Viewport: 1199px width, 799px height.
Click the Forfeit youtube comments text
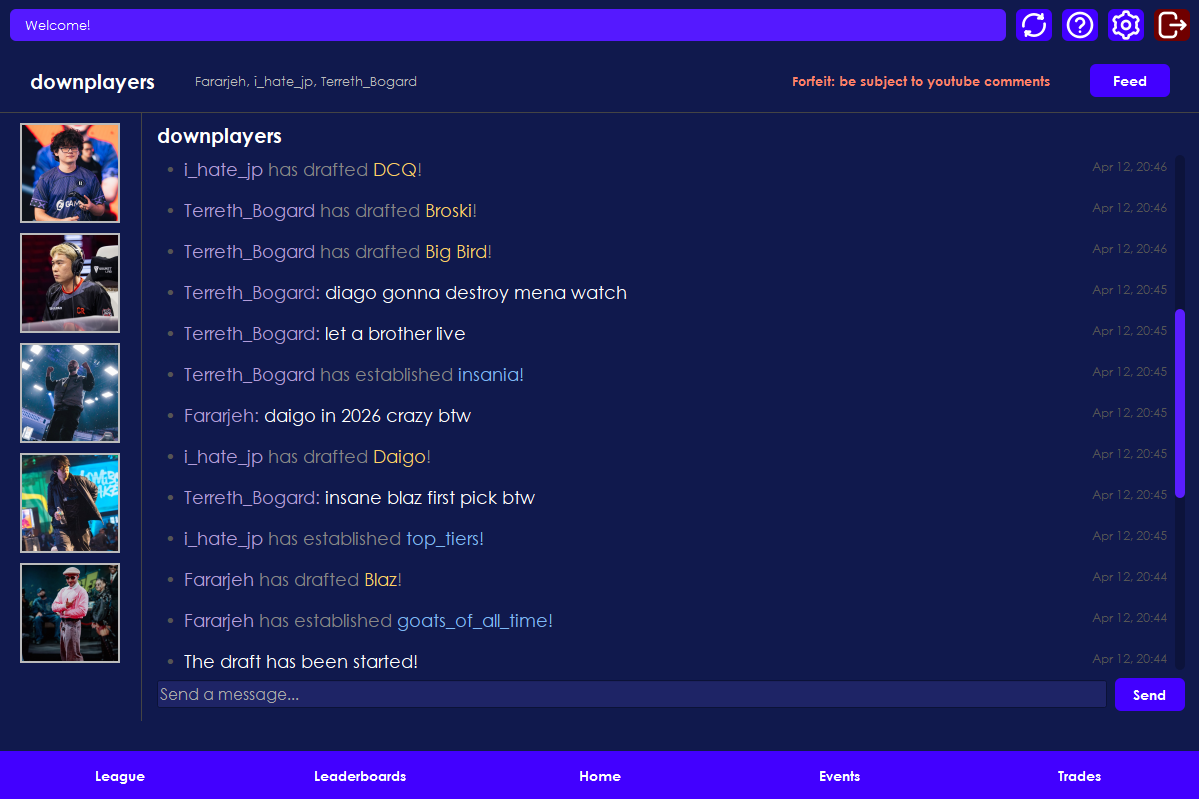[921, 81]
